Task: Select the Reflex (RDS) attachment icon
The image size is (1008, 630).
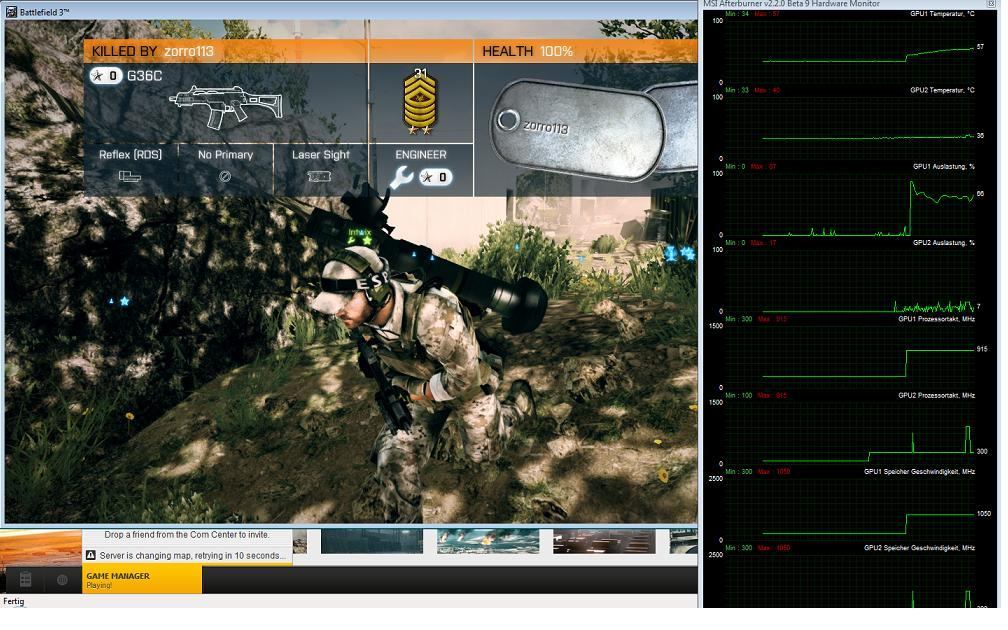Action: [x=129, y=176]
